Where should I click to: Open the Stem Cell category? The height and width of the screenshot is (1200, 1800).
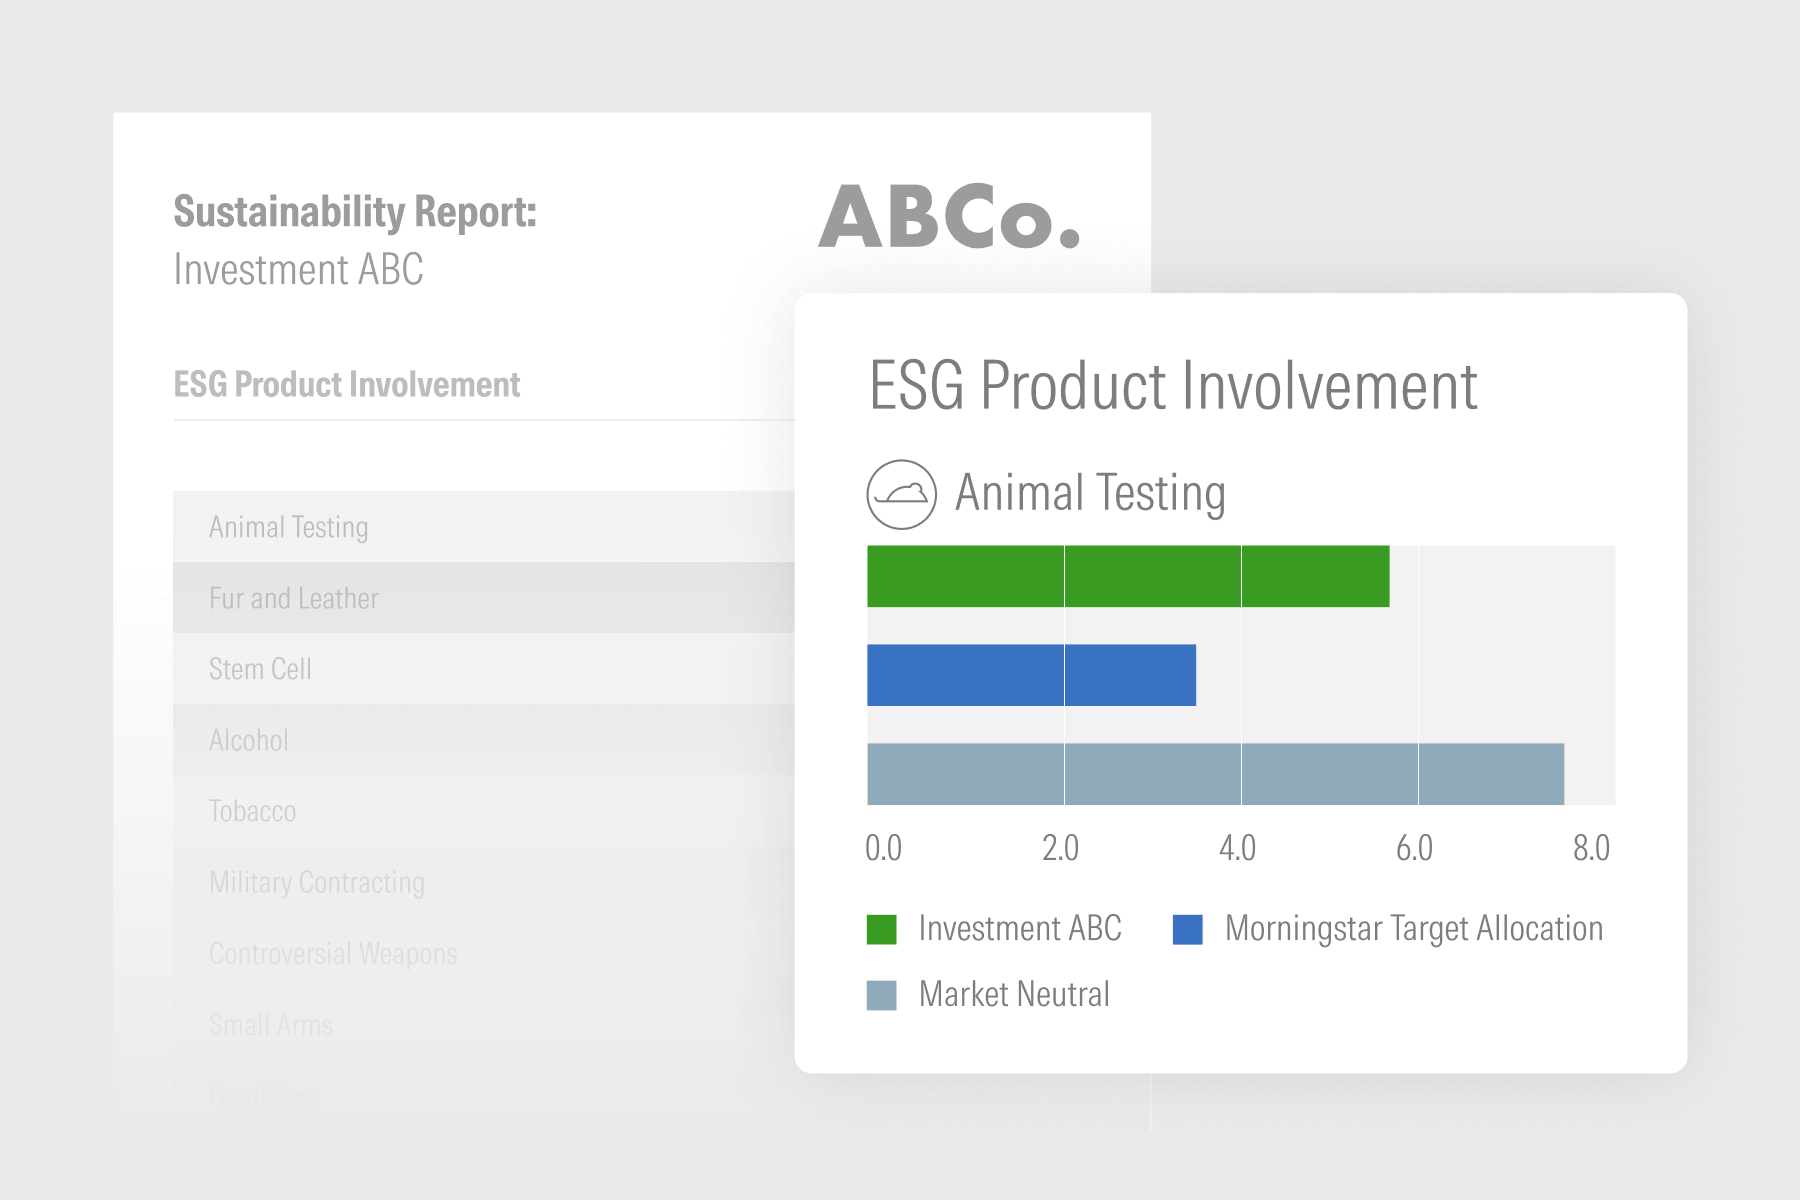(260, 669)
